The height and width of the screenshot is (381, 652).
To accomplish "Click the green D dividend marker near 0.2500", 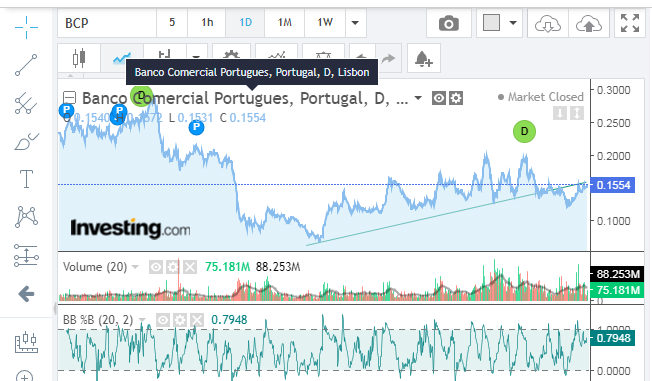I will point(524,131).
